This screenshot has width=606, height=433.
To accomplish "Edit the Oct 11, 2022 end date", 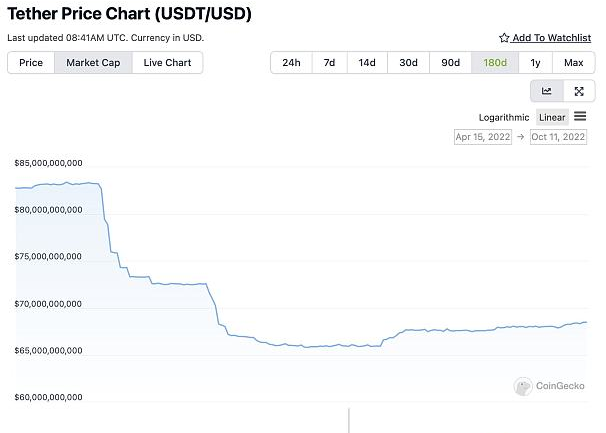I will point(558,137).
